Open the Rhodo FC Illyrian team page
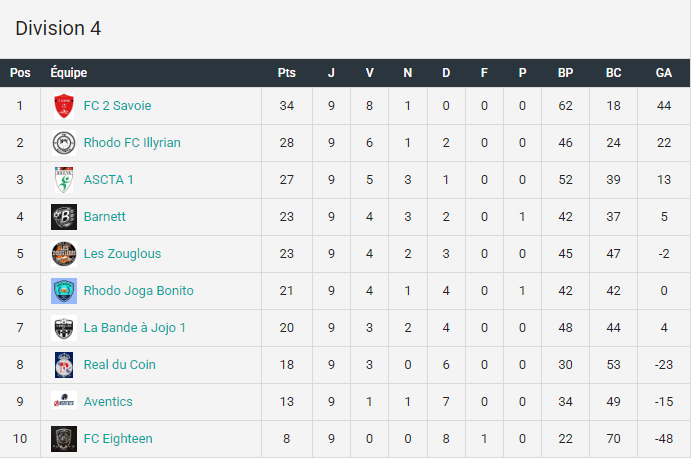Image resolution: width=692 pixels, height=461 pixels. (132, 143)
